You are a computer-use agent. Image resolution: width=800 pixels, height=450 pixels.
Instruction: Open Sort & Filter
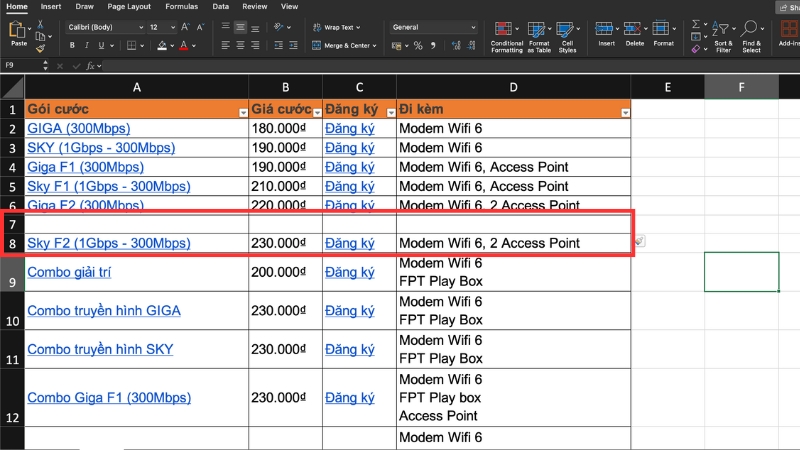click(x=722, y=31)
